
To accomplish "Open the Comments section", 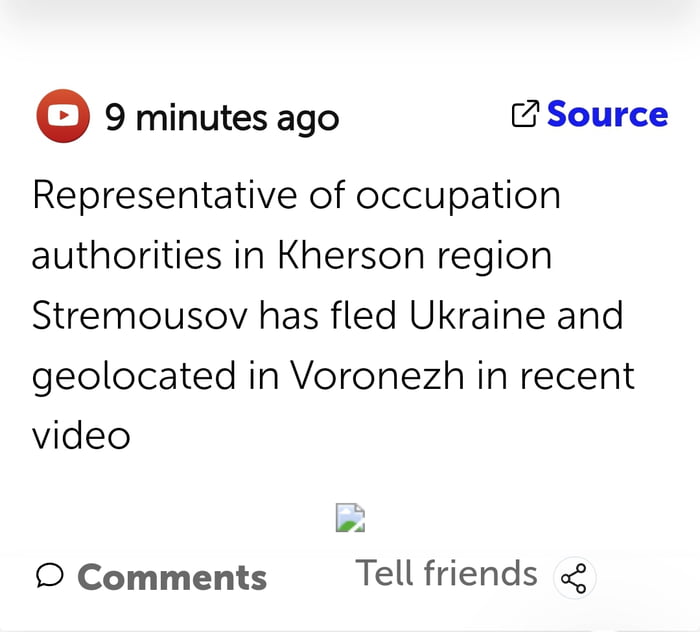I will [171, 577].
